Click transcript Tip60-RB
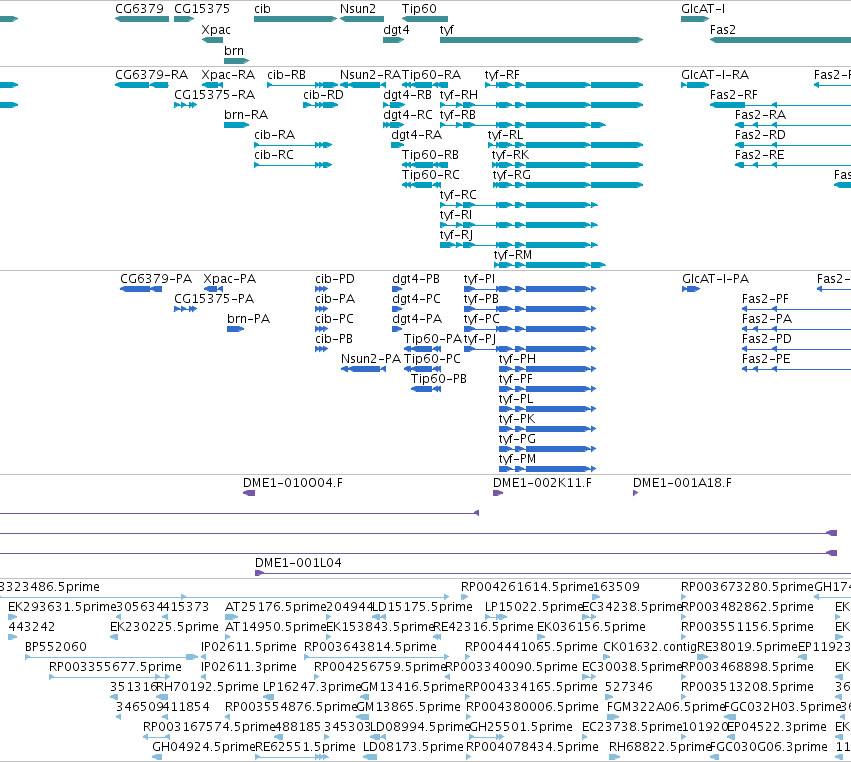Screen dimensions: 851x762 pyautogui.click(x=425, y=165)
